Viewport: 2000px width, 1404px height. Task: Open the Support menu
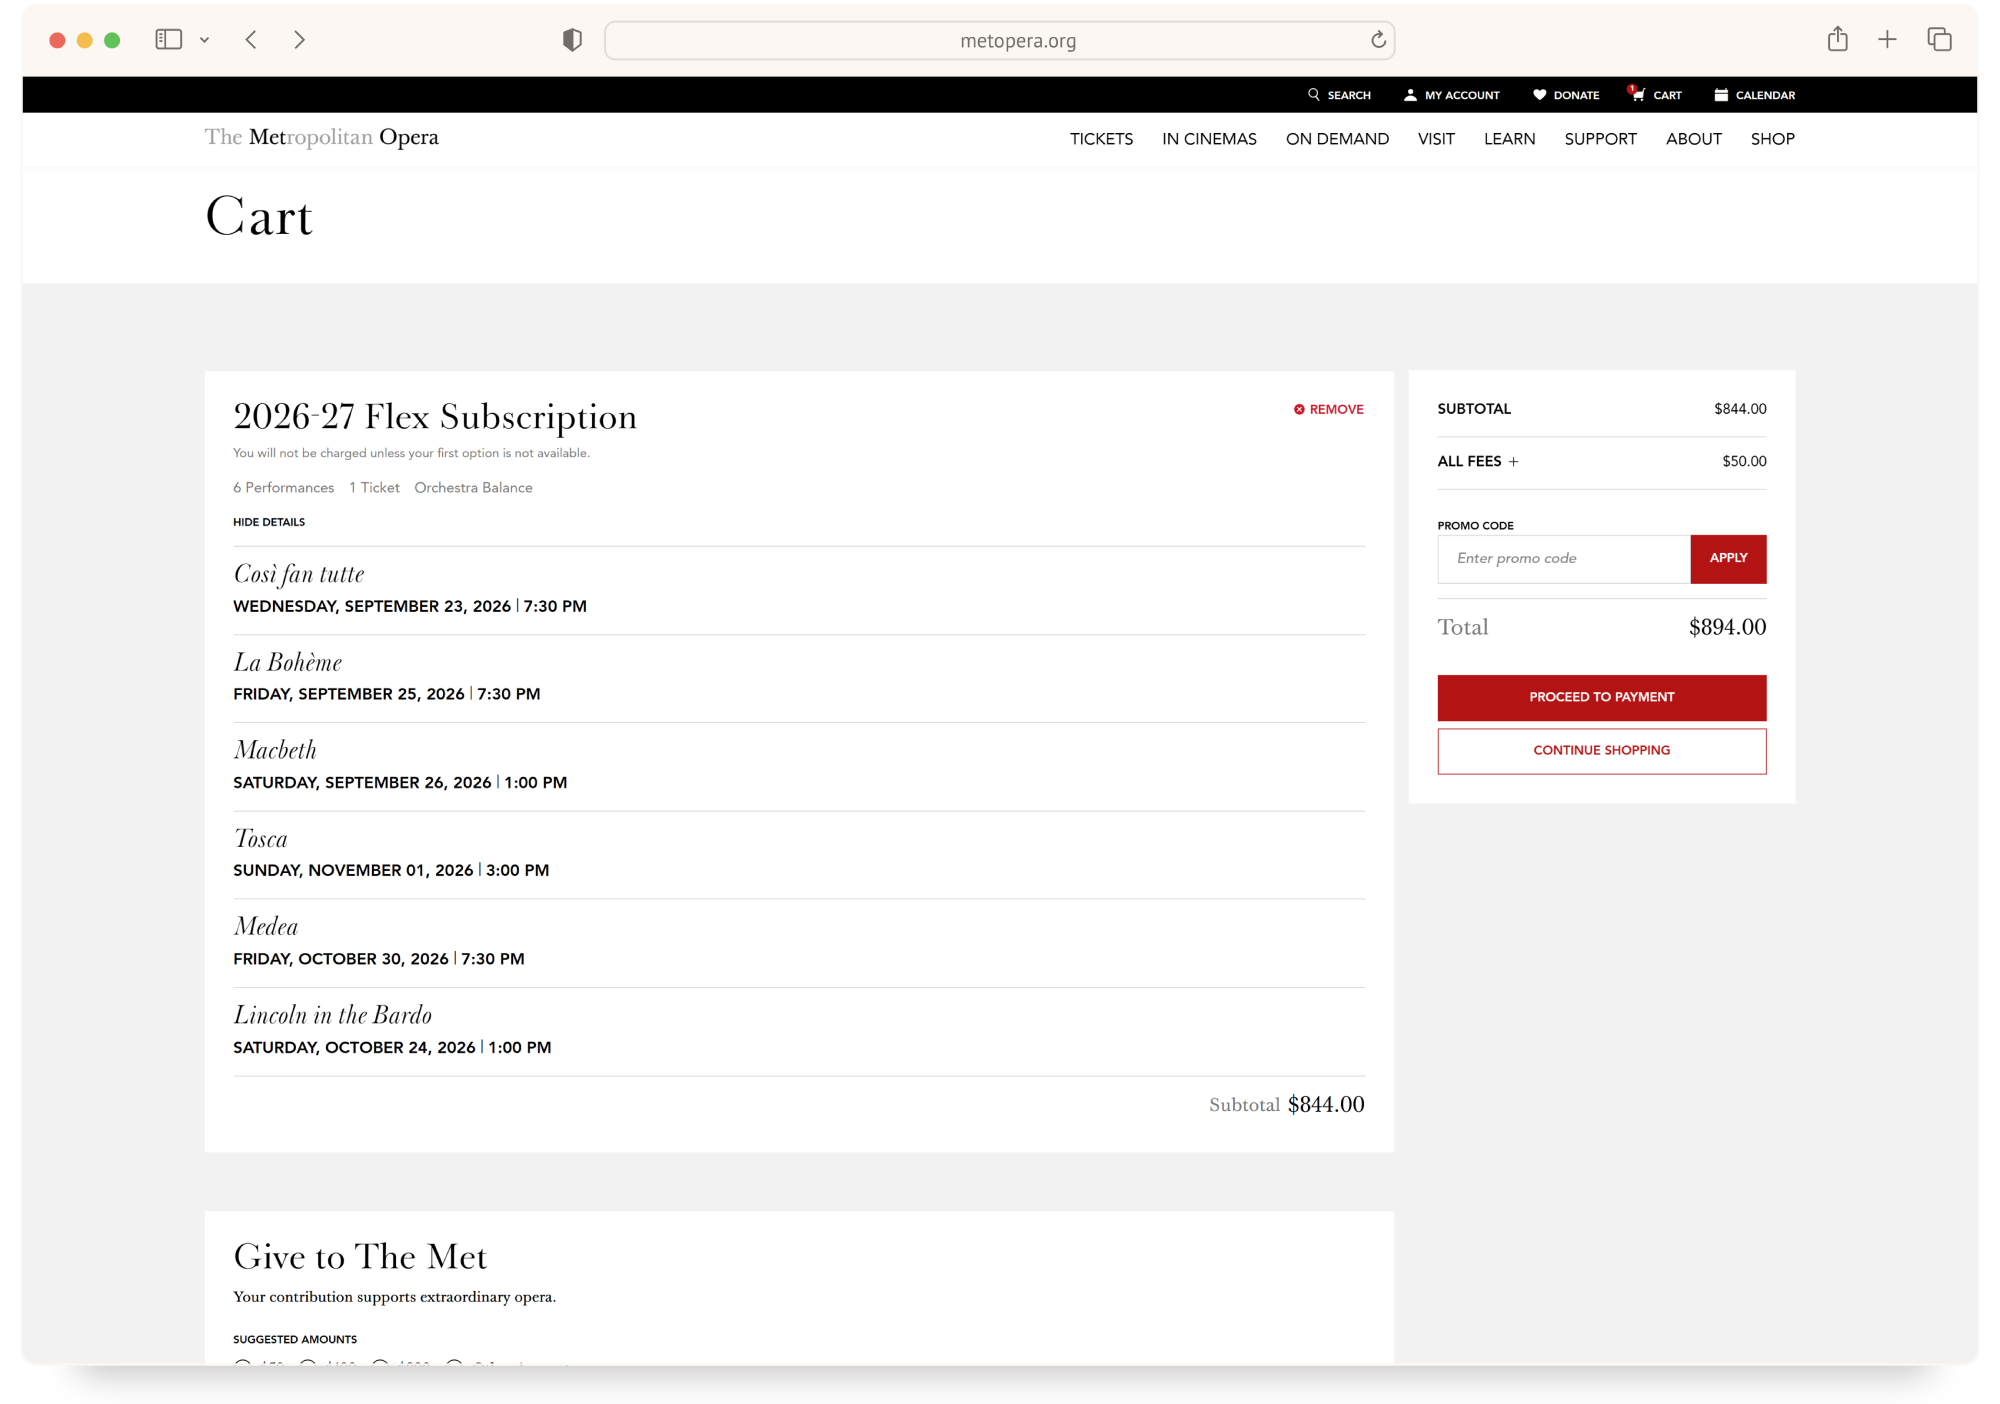[x=1600, y=139]
